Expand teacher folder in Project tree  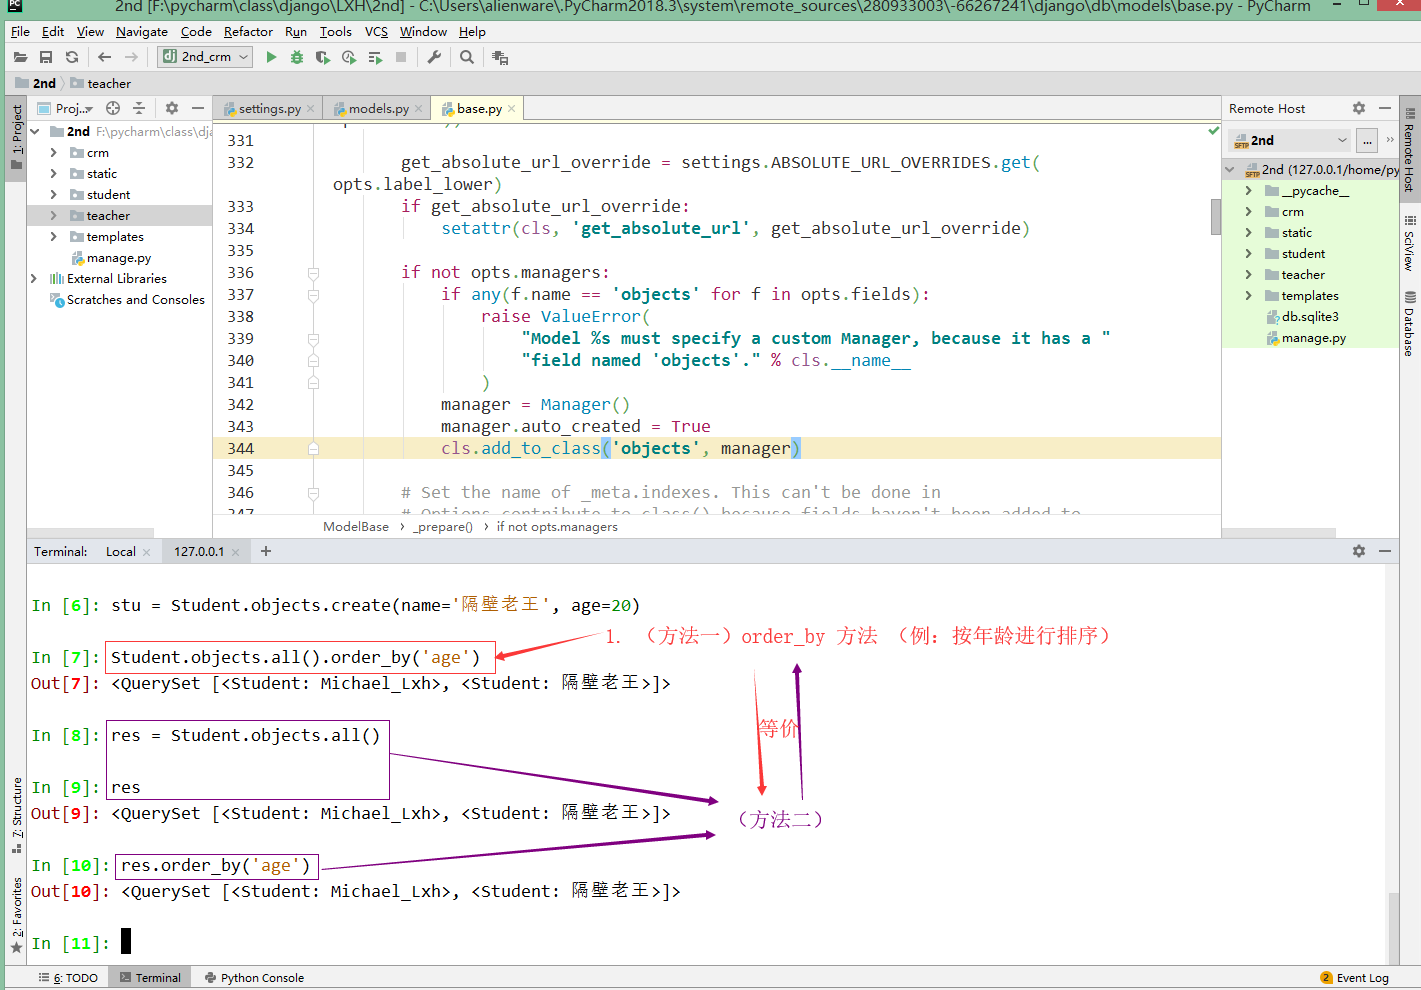pyautogui.click(x=54, y=216)
